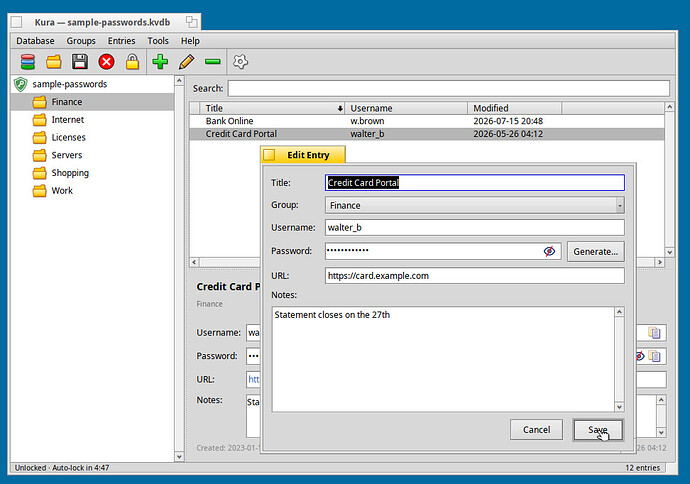The height and width of the screenshot is (484, 690).
Task: Edit the entry using the pencil icon
Action: [x=186, y=62]
